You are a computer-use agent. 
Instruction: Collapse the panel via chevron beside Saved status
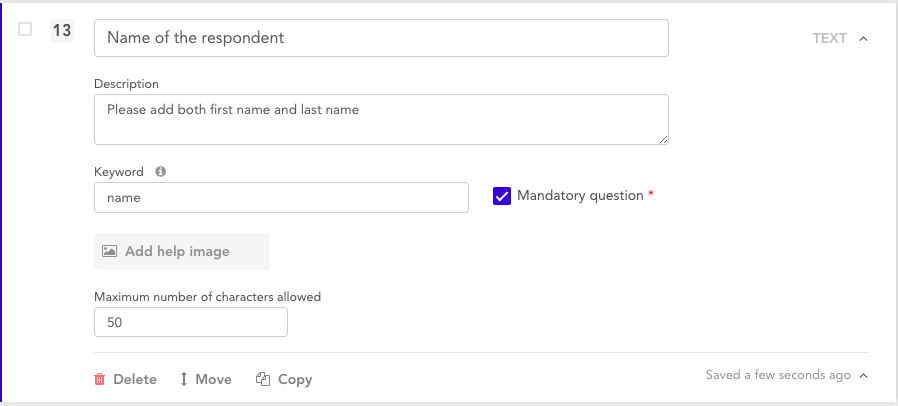(x=864, y=376)
